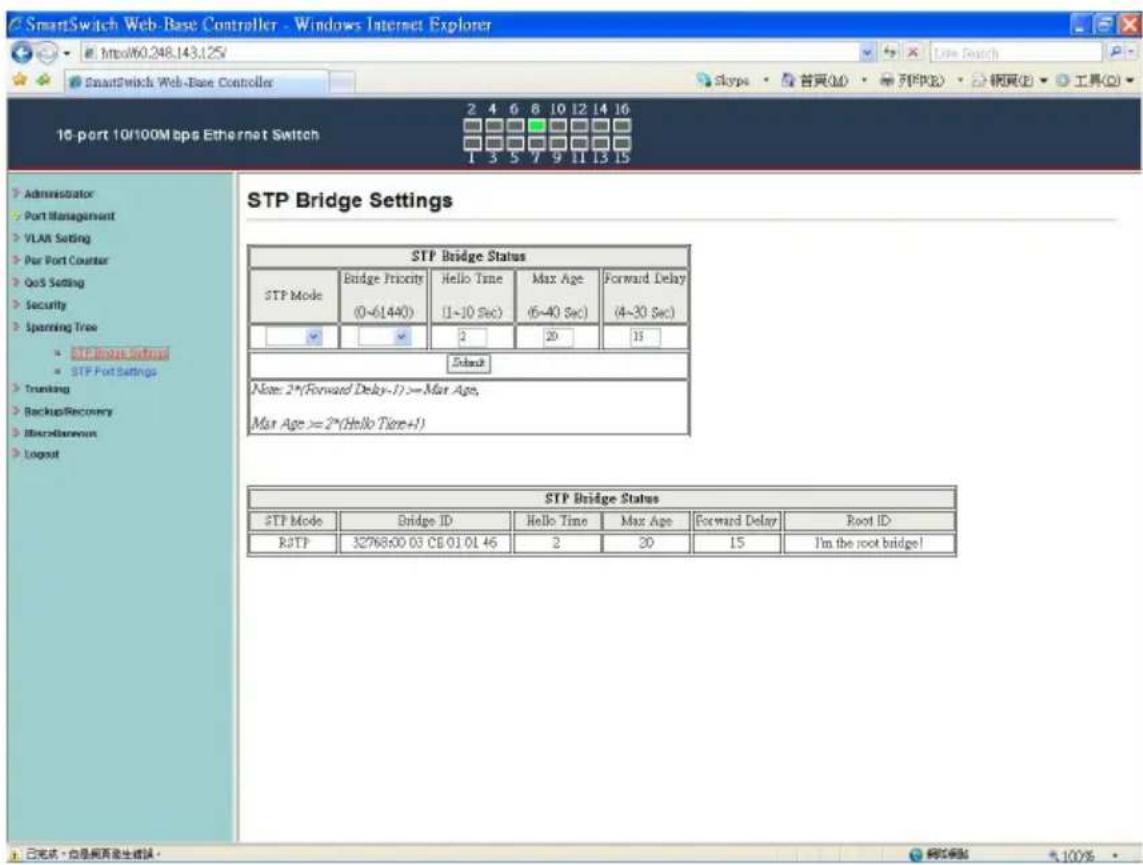
Task: Click the Stop red X icon
Action: (x=913, y=52)
